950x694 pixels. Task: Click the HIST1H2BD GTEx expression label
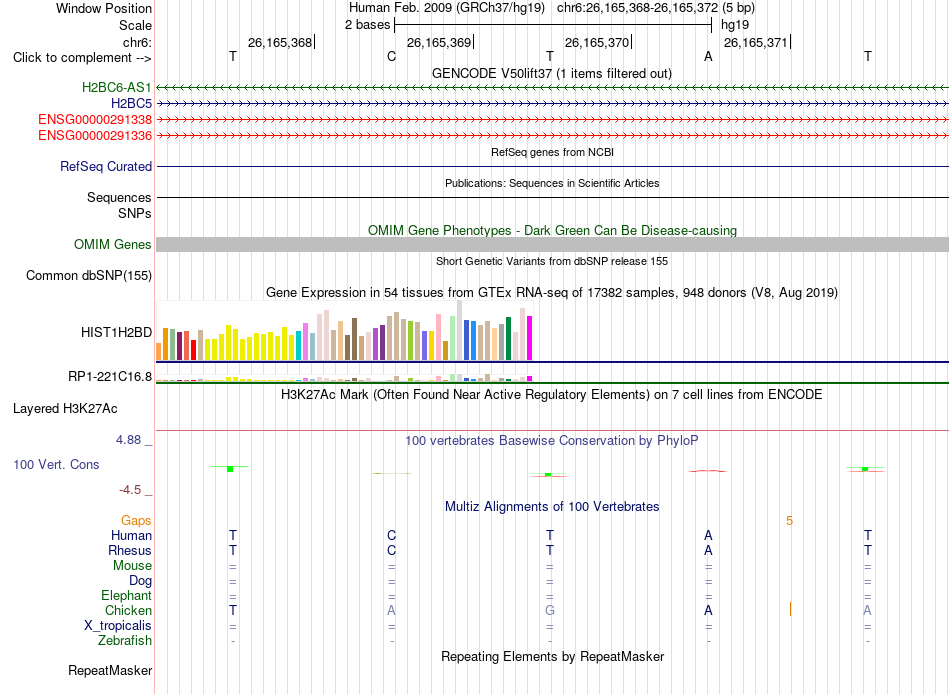pyautogui.click(x=116, y=332)
